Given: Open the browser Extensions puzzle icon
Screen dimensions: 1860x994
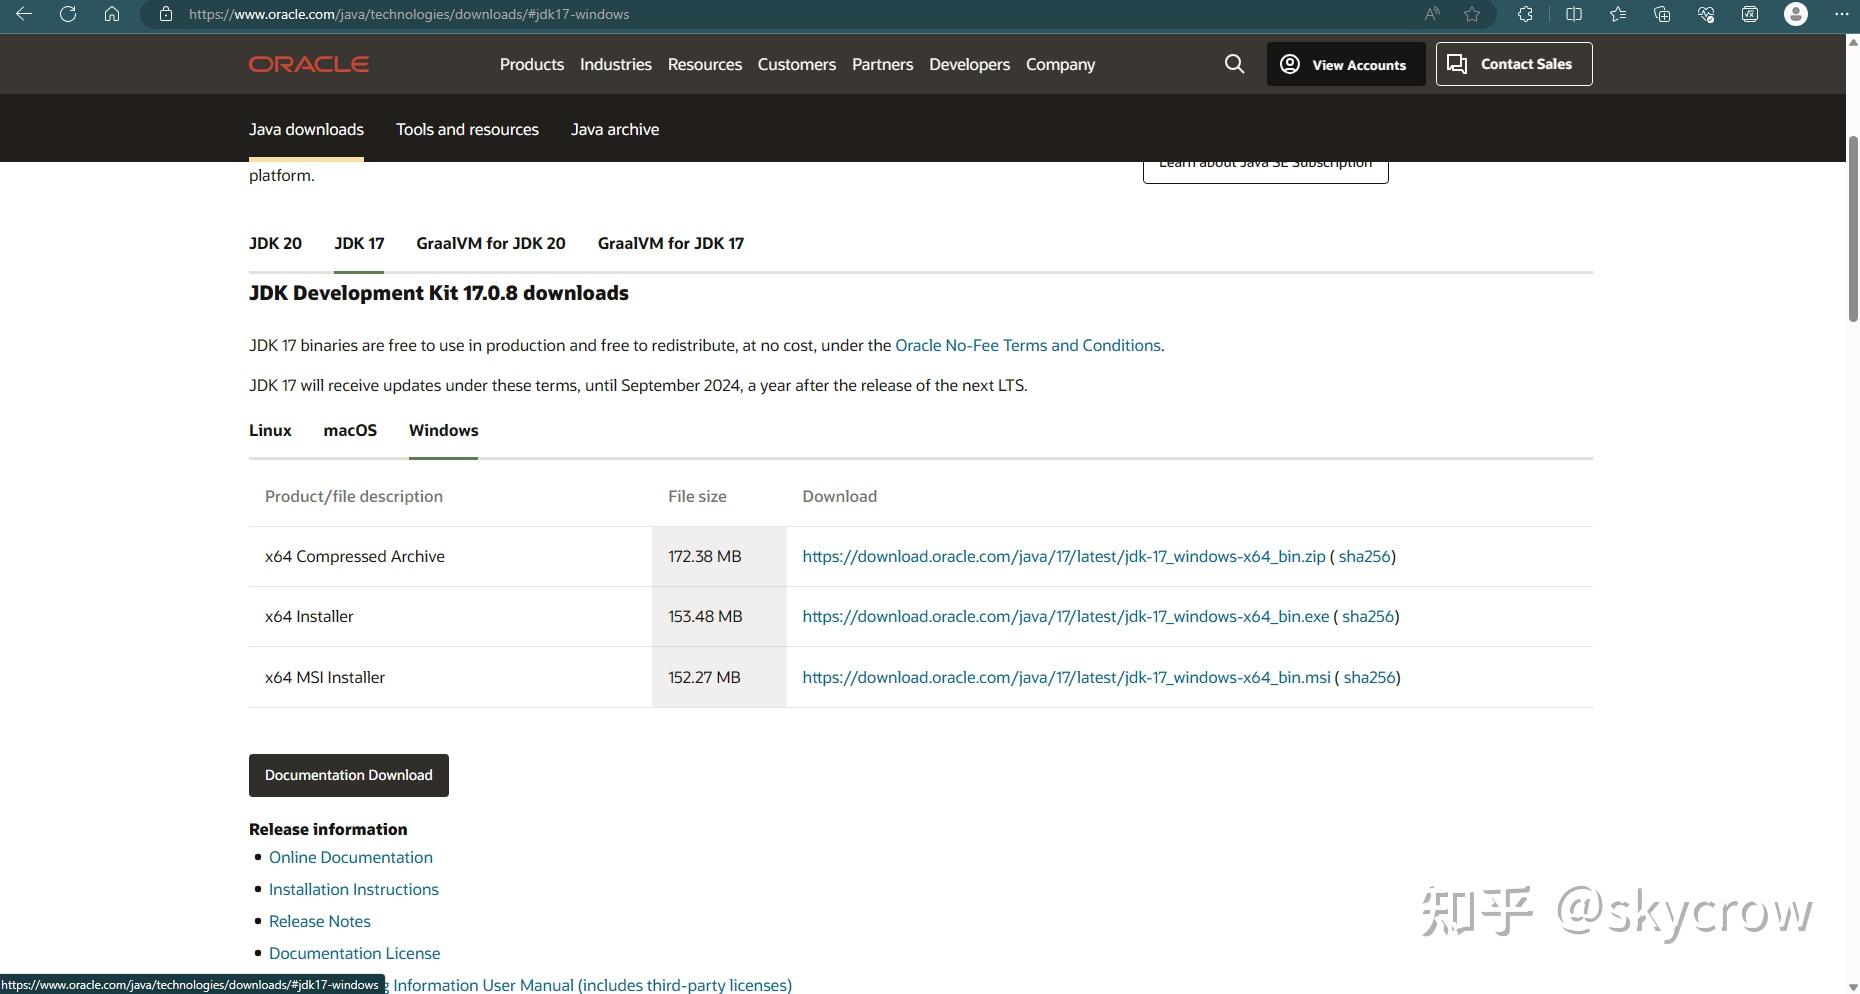Looking at the screenshot, I should (1525, 14).
